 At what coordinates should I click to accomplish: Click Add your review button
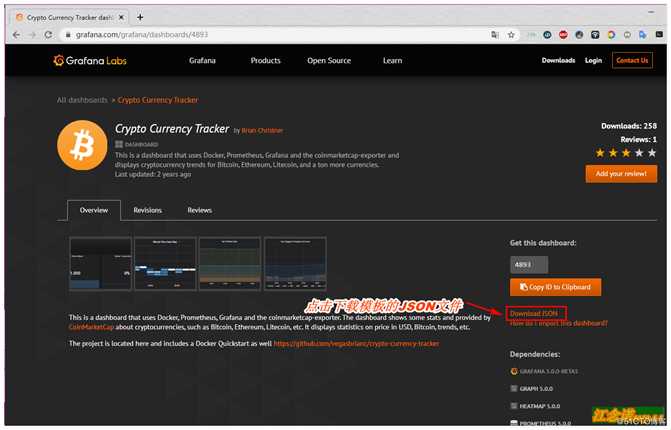[621, 174]
